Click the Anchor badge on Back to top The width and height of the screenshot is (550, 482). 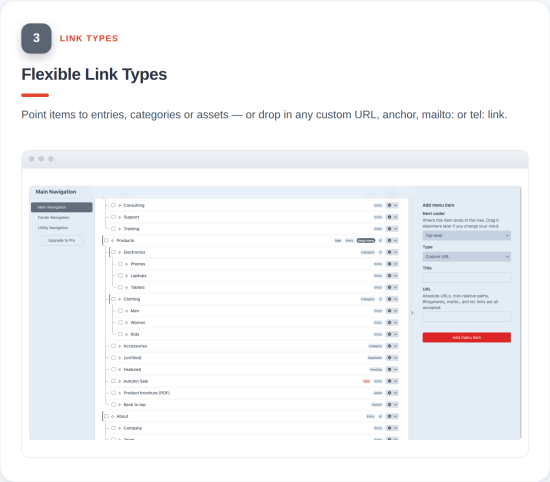[377, 405]
